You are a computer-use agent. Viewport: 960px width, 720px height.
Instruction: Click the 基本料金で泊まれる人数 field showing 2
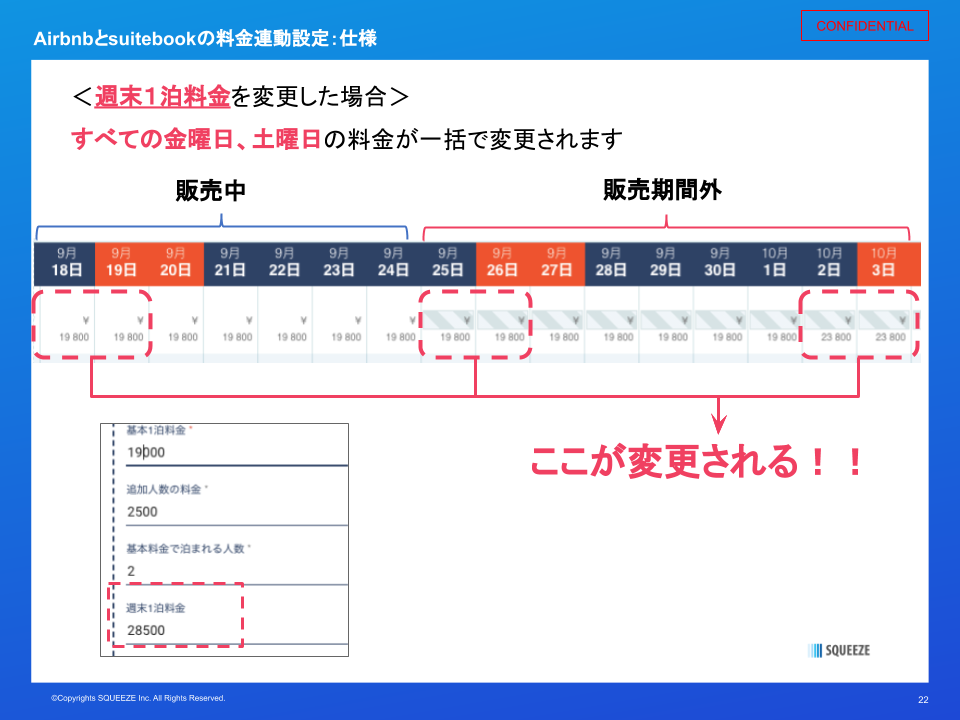(x=237, y=571)
